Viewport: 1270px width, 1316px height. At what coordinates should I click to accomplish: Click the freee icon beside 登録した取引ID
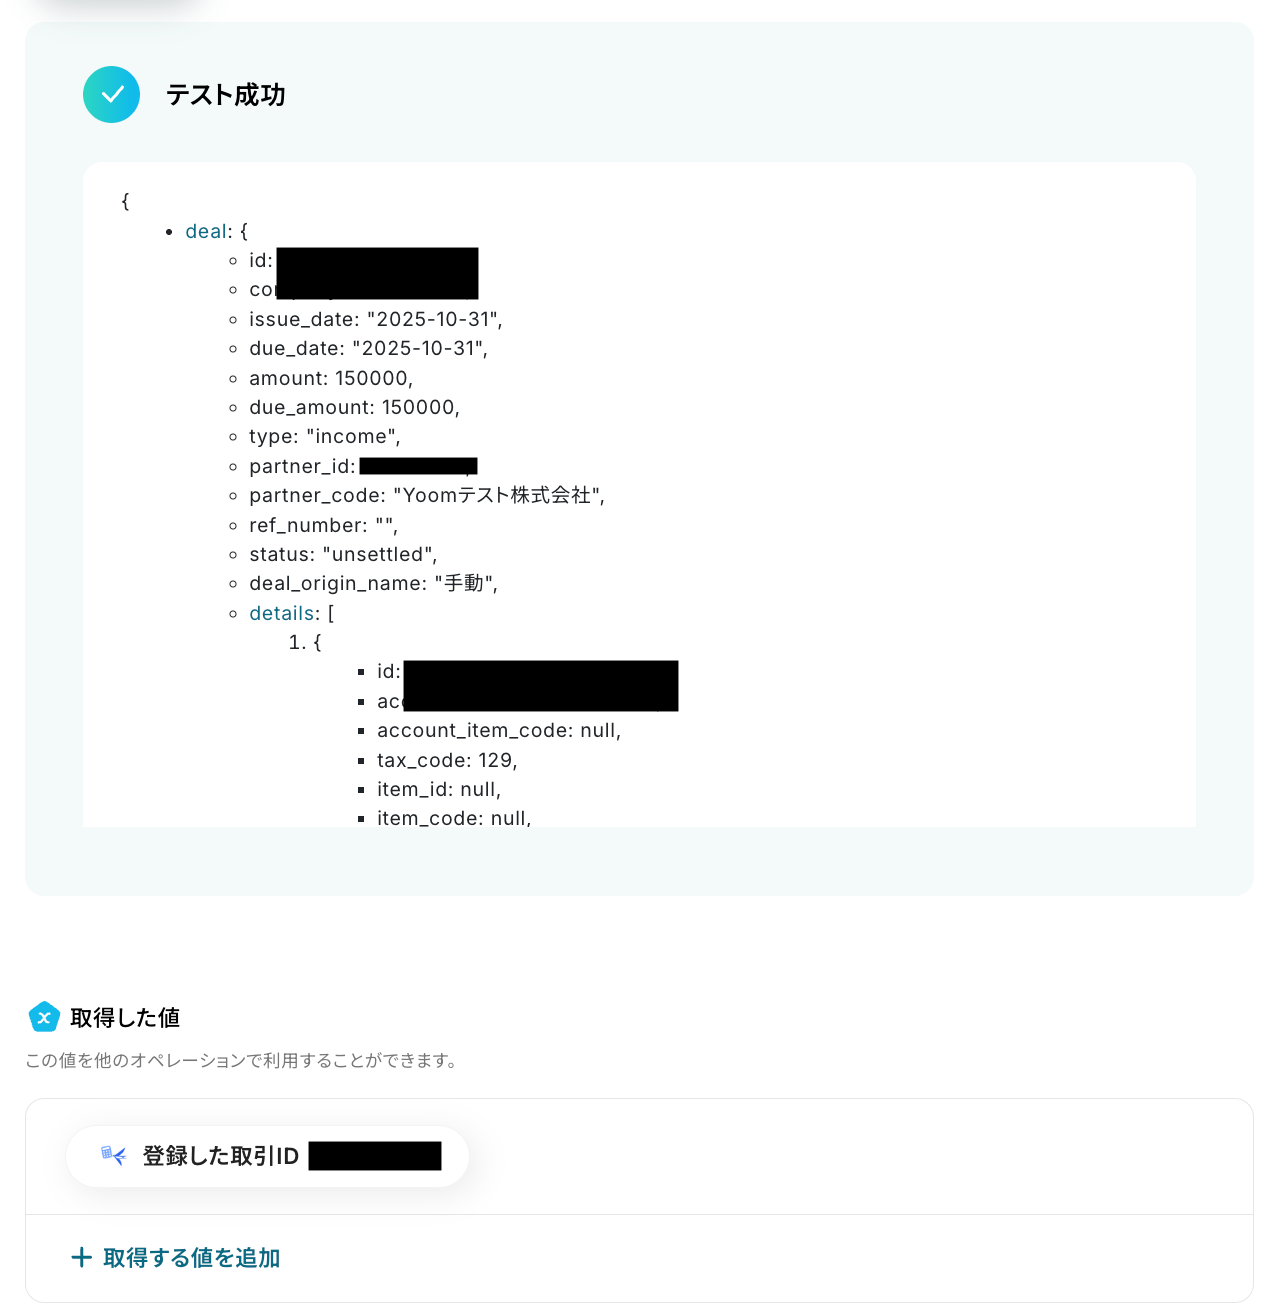114,1156
